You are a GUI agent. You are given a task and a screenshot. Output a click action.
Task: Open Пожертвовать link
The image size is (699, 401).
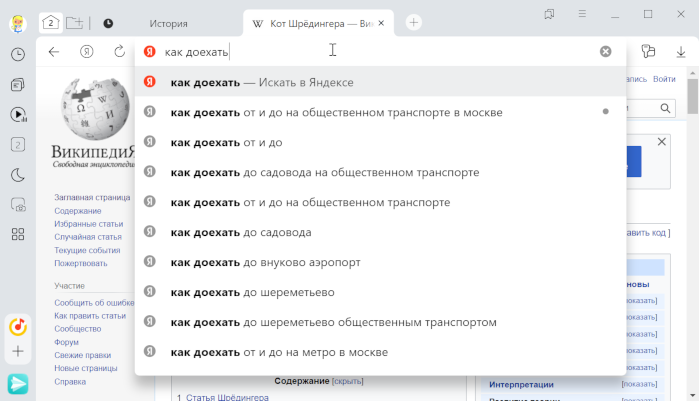point(81,263)
